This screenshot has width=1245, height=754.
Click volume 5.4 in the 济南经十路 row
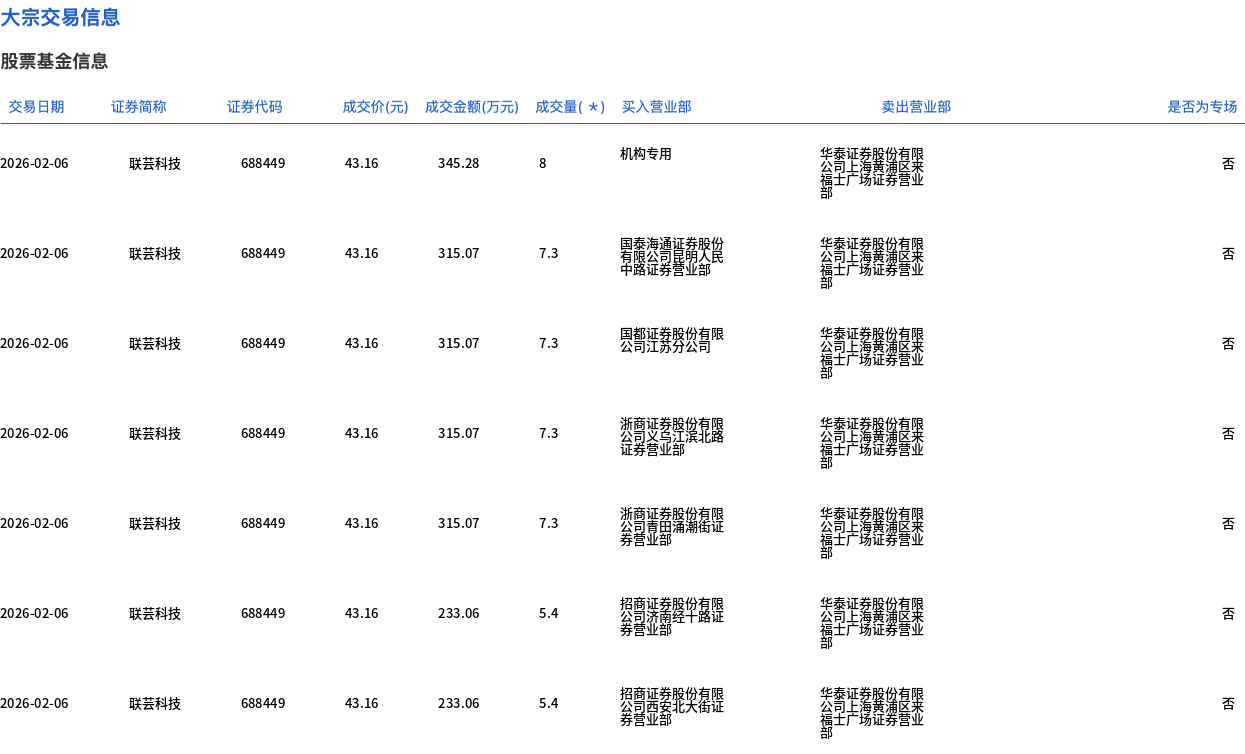point(548,613)
